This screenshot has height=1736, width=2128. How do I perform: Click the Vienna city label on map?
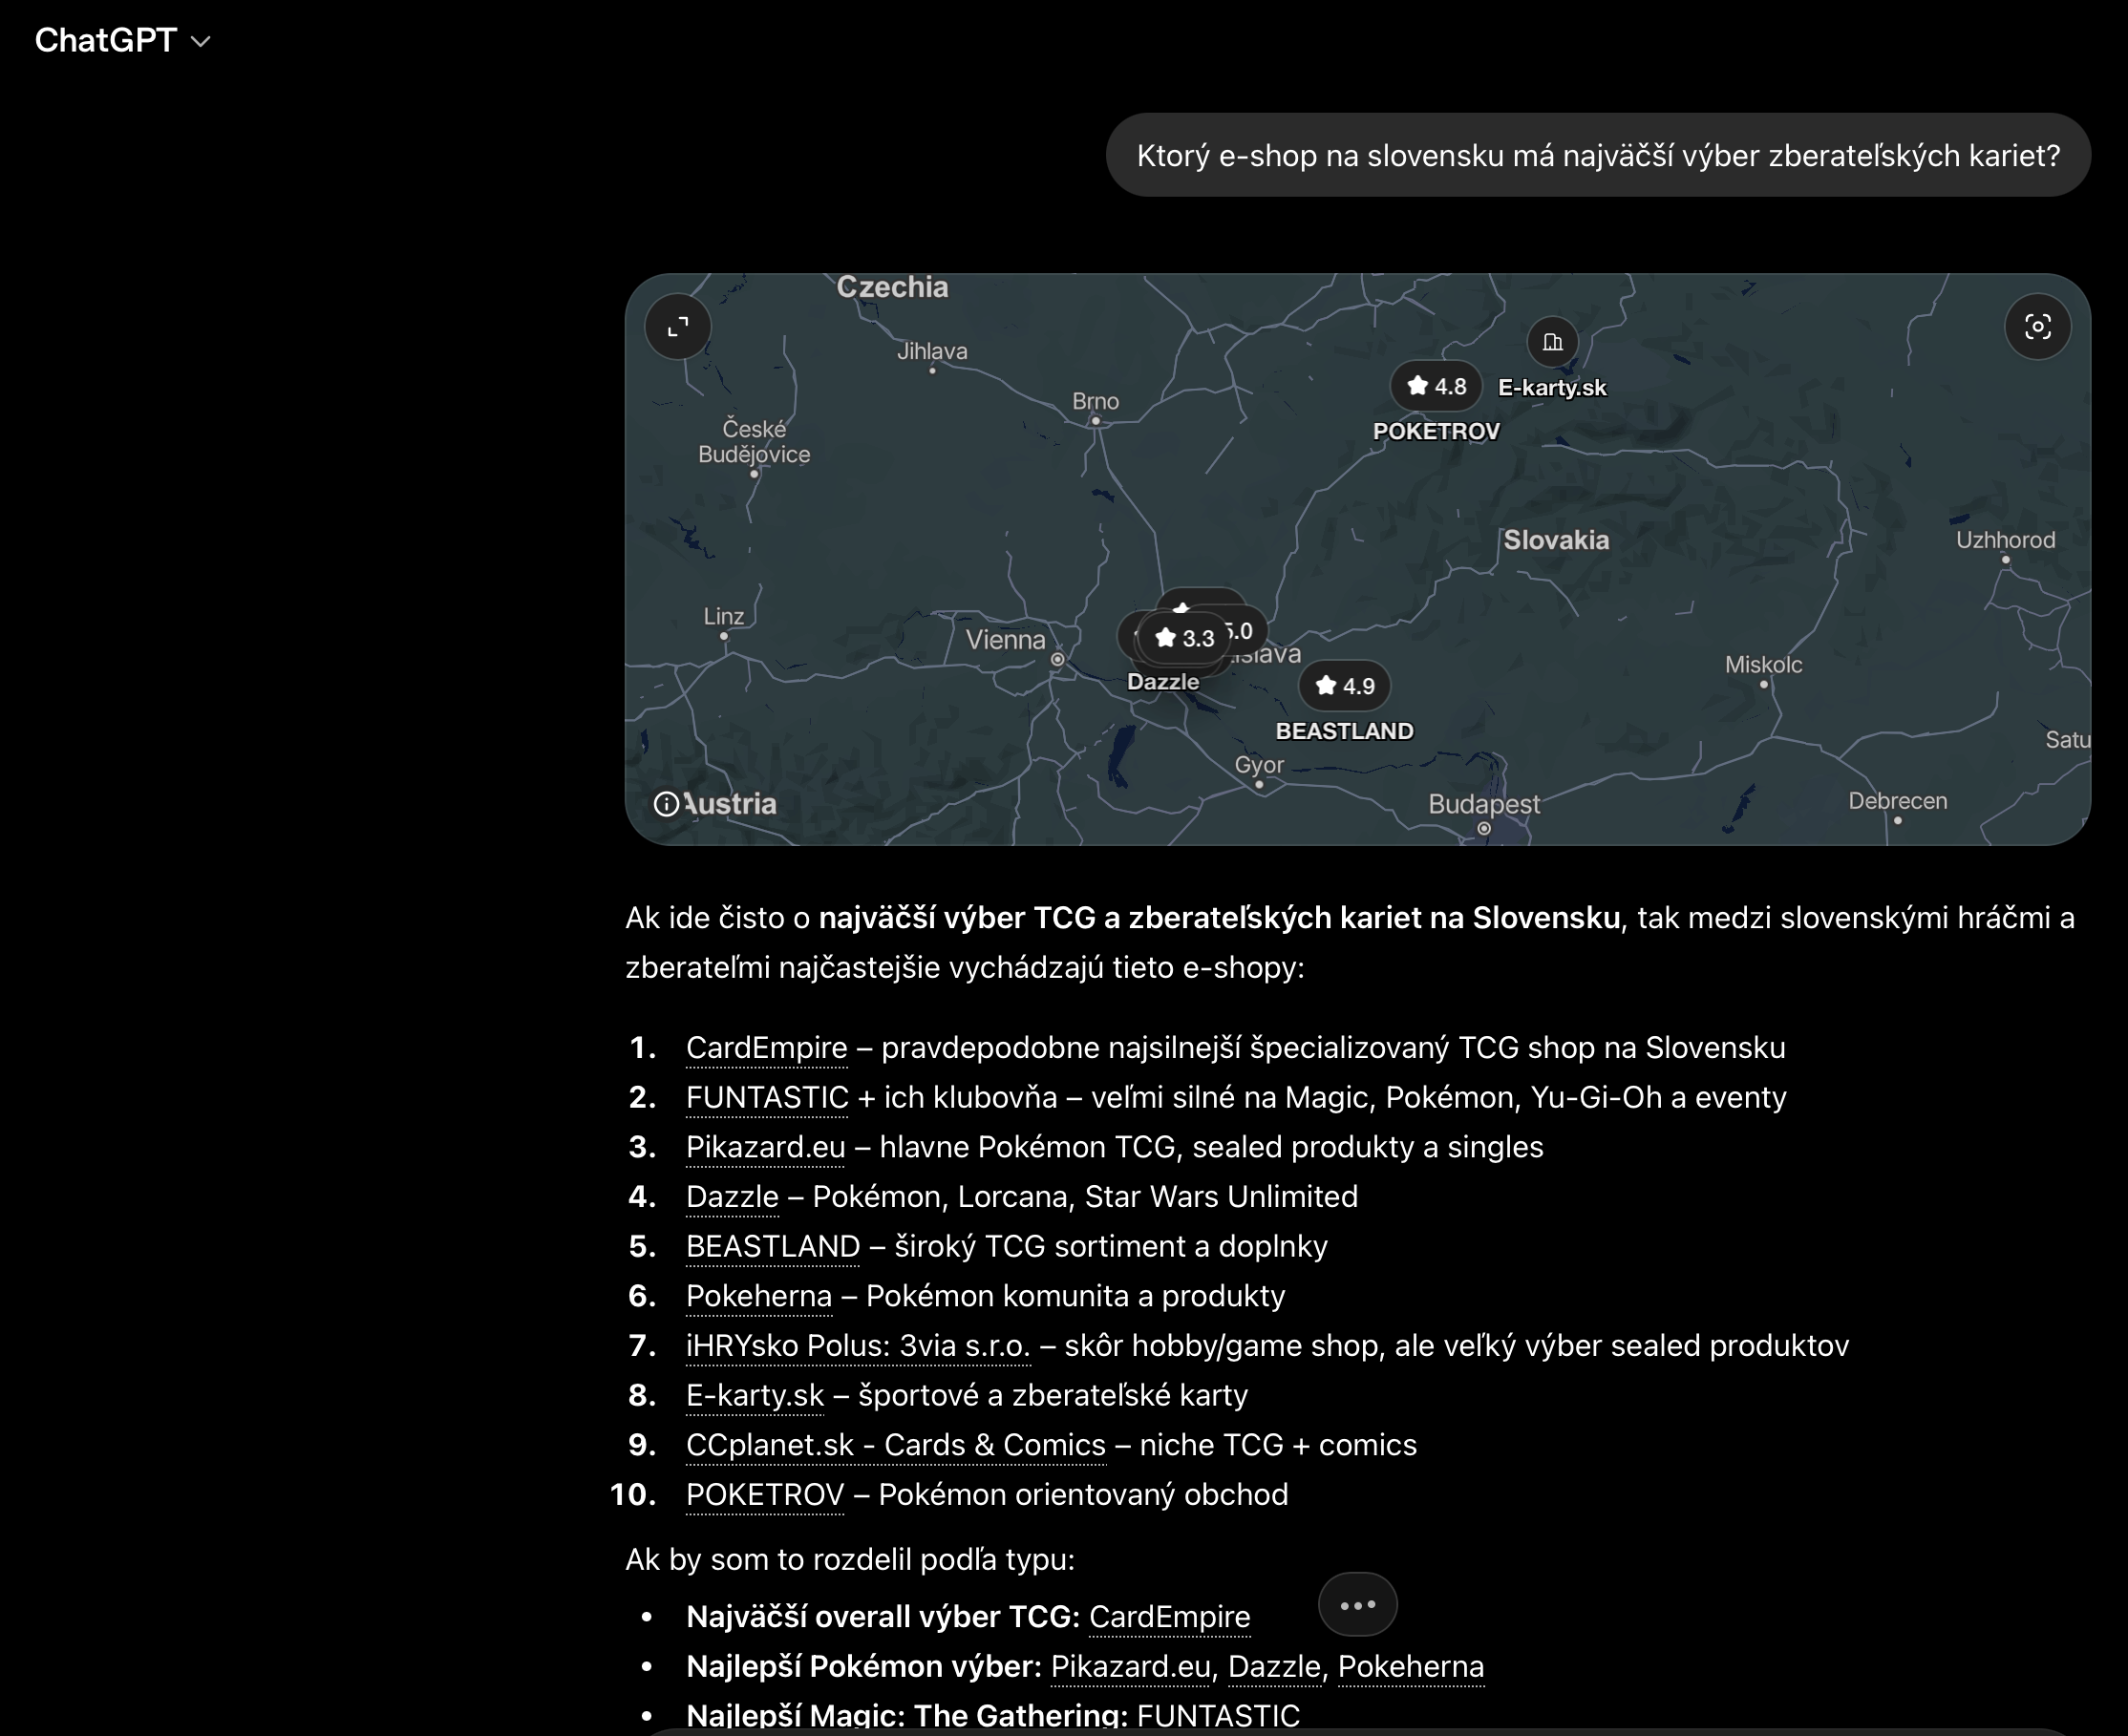1005,640
